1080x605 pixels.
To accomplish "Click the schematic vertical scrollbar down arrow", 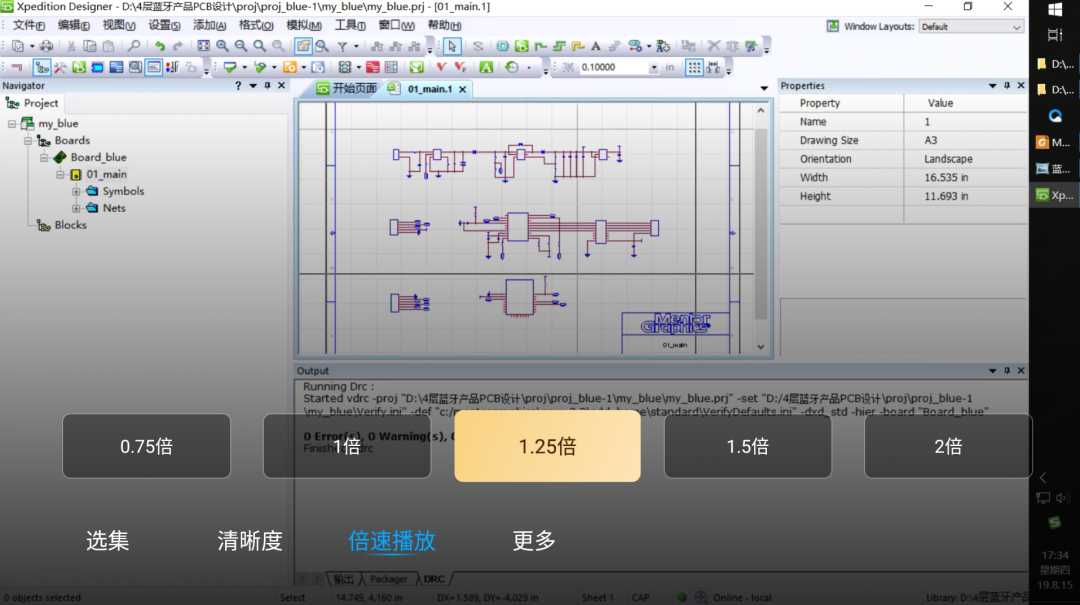I will coord(762,347).
